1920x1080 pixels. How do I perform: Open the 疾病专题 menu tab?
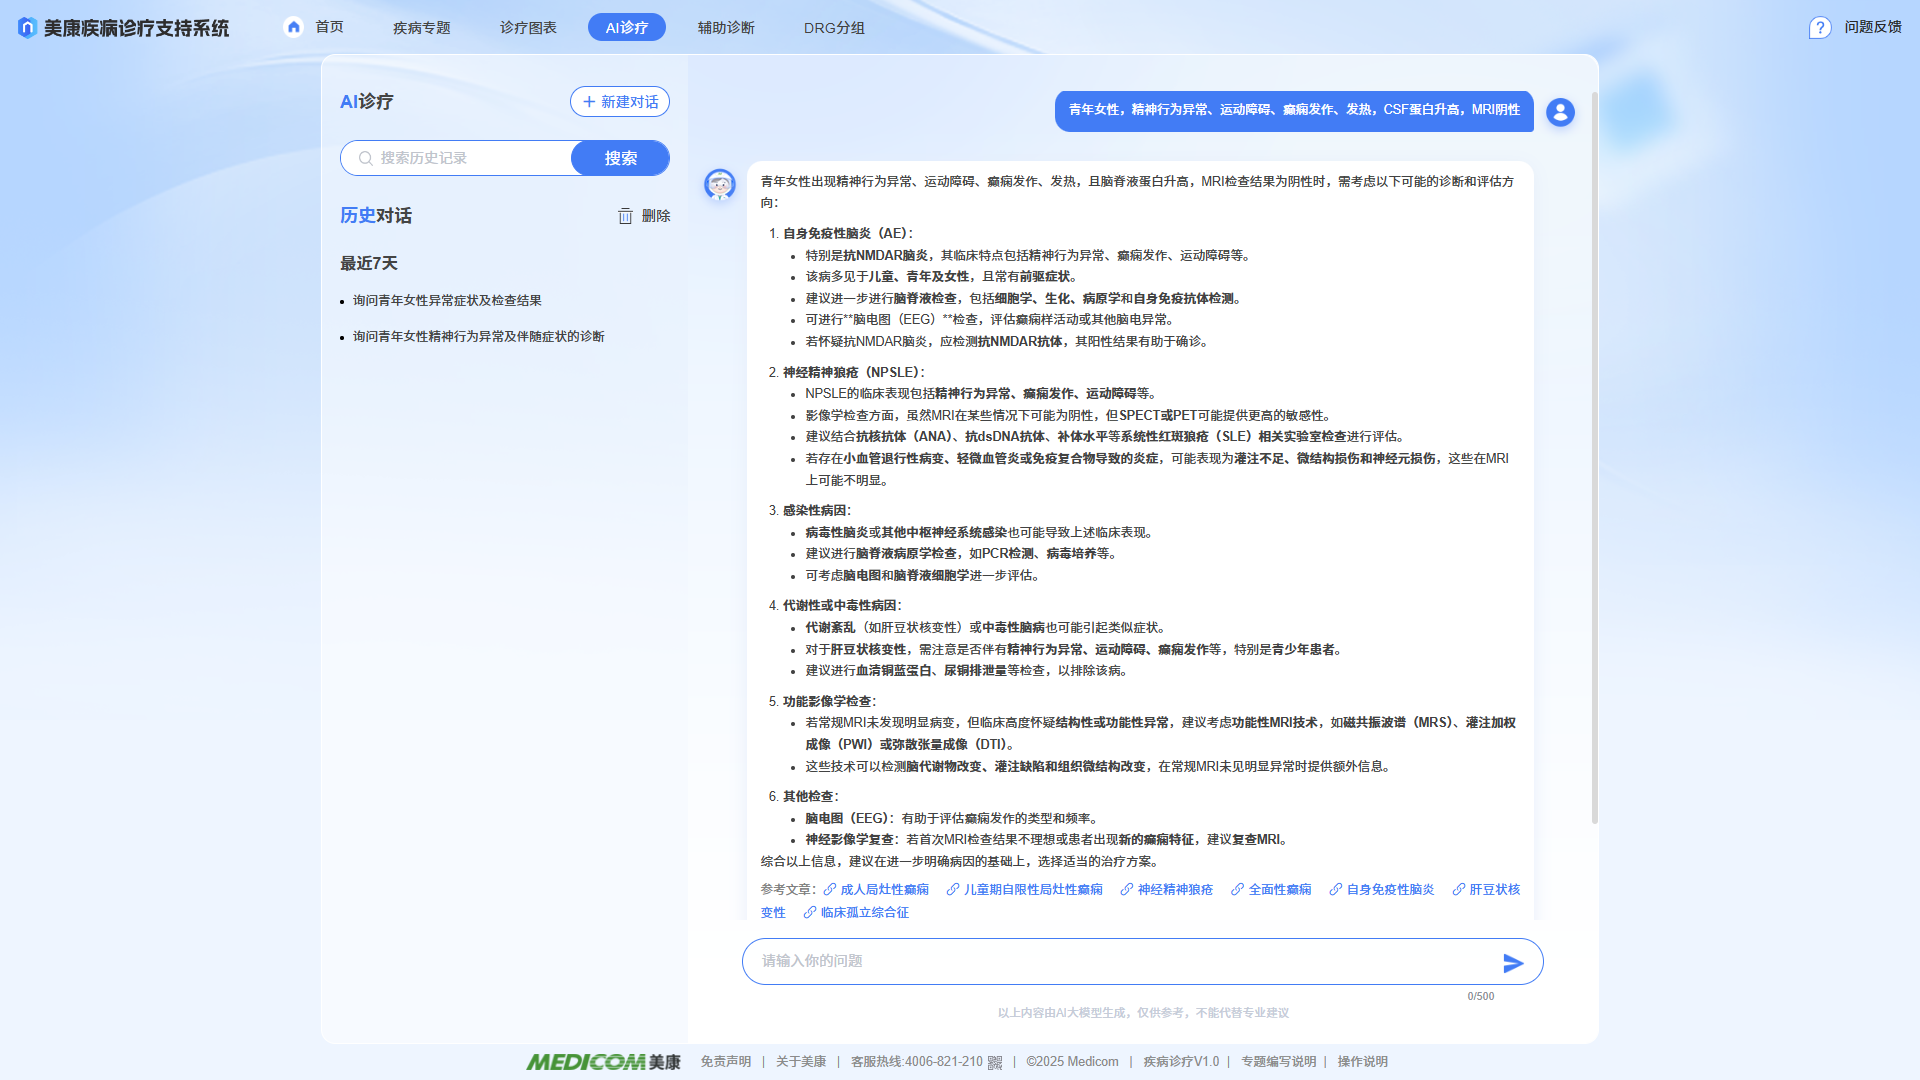pyautogui.click(x=421, y=28)
